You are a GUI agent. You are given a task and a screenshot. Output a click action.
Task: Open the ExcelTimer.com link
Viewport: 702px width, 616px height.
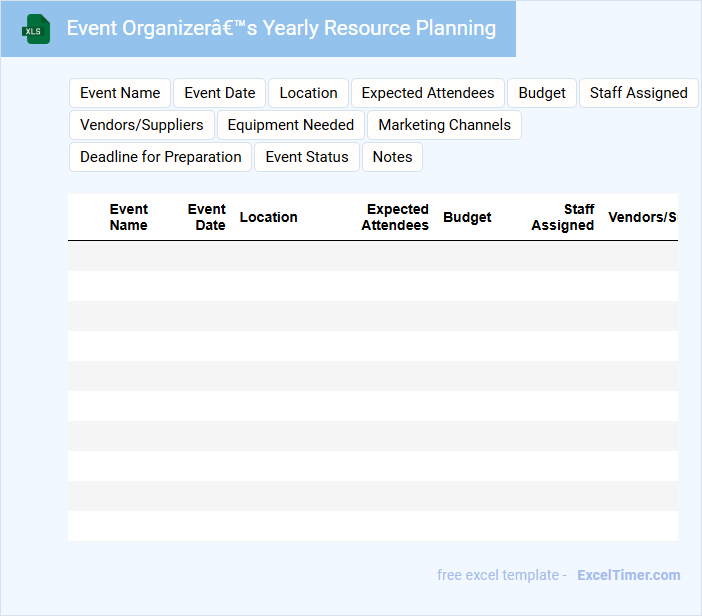click(x=628, y=575)
